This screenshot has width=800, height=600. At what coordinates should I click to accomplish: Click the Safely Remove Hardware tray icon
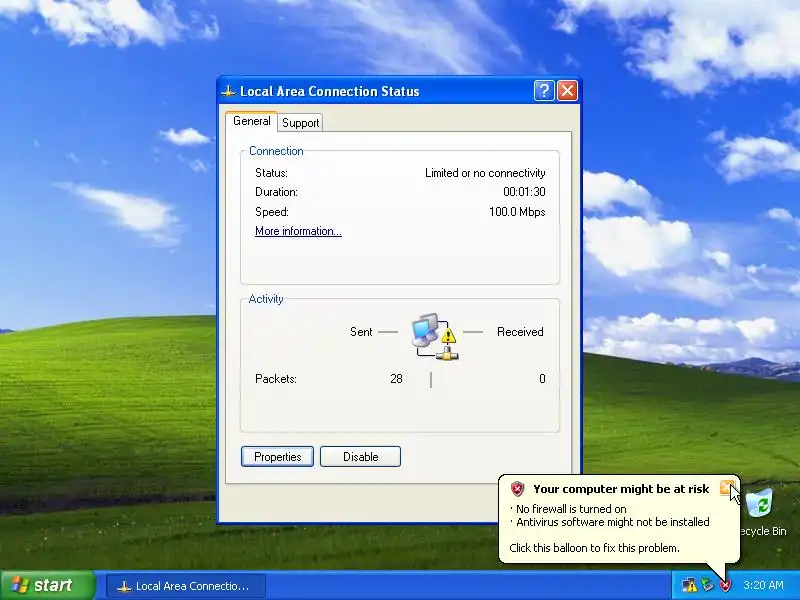pyautogui.click(x=707, y=585)
